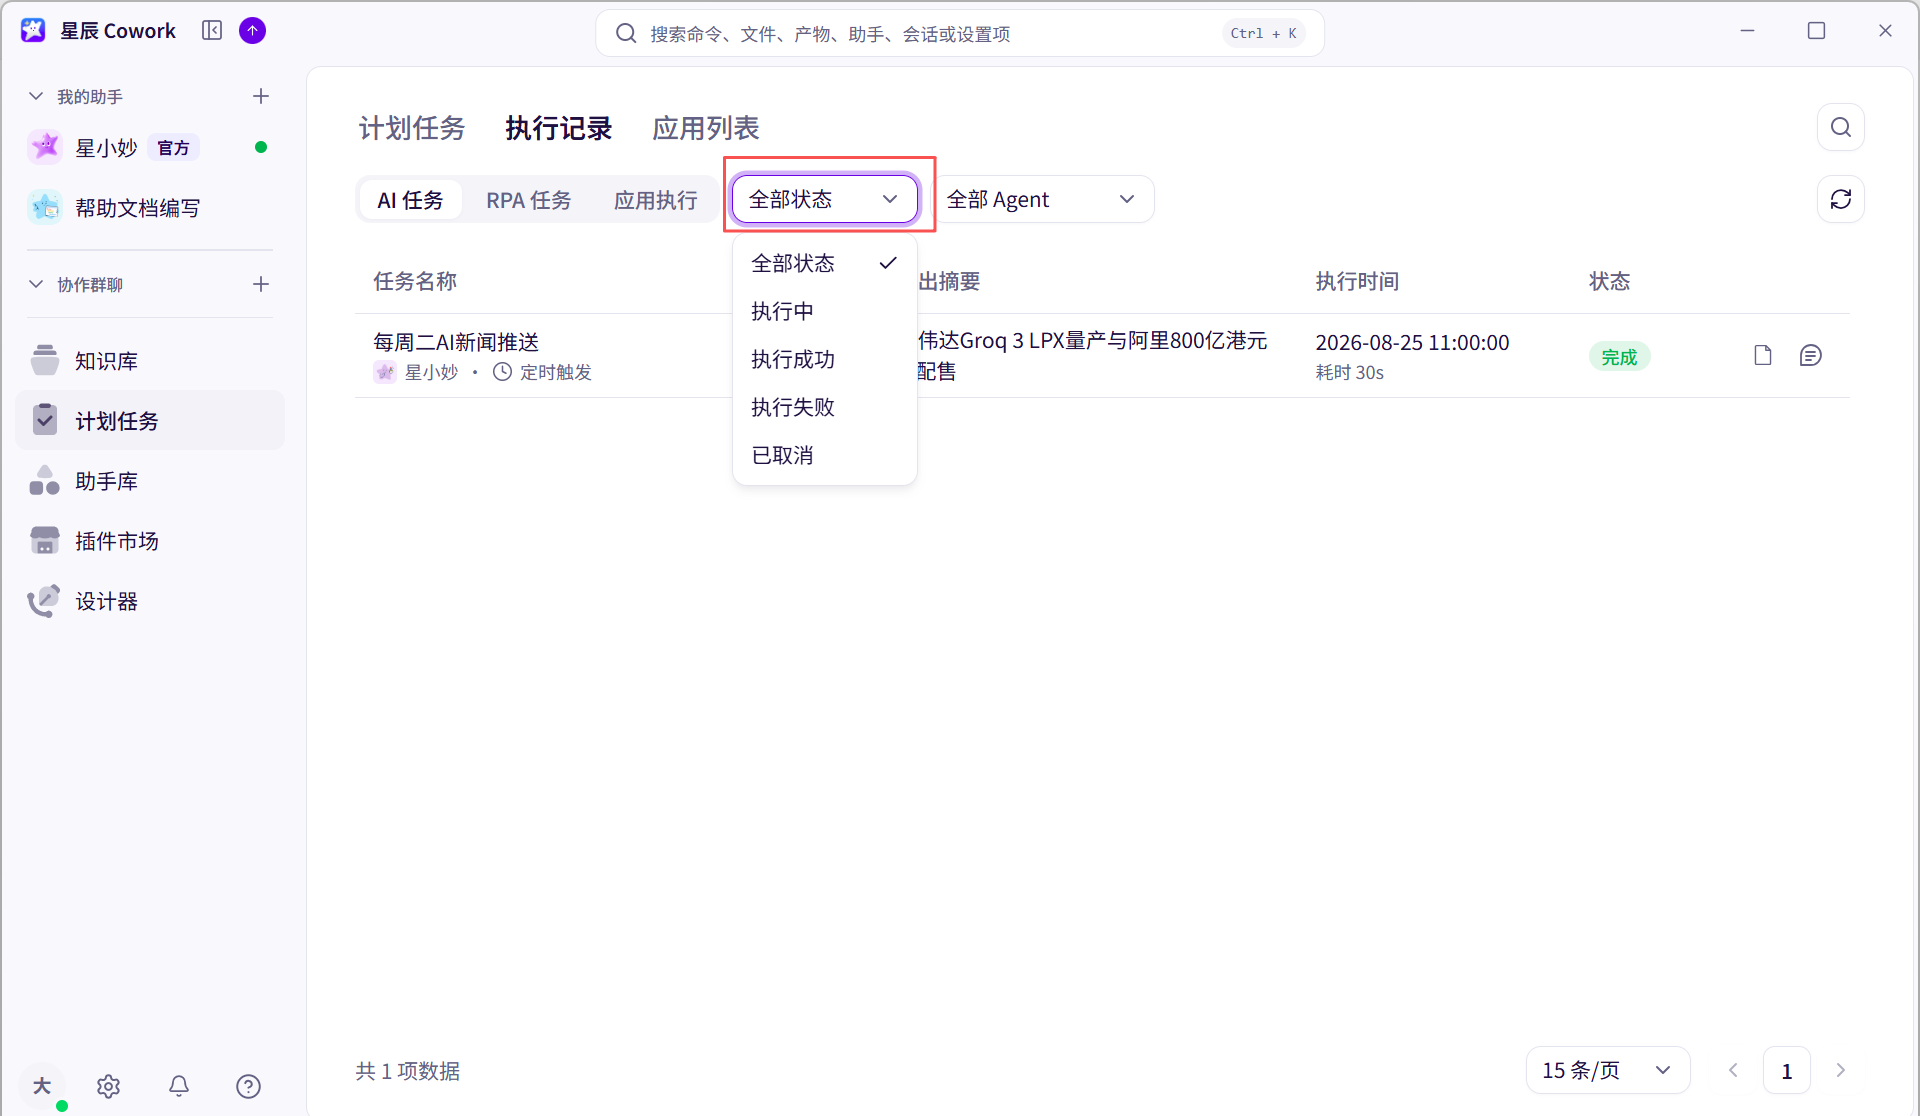The height and width of the screenshot is (1116, 1920).
Task: Open the output file icon for 每周二AI新闻推送
Action: pyautogui.click(x=1763, y=356)
